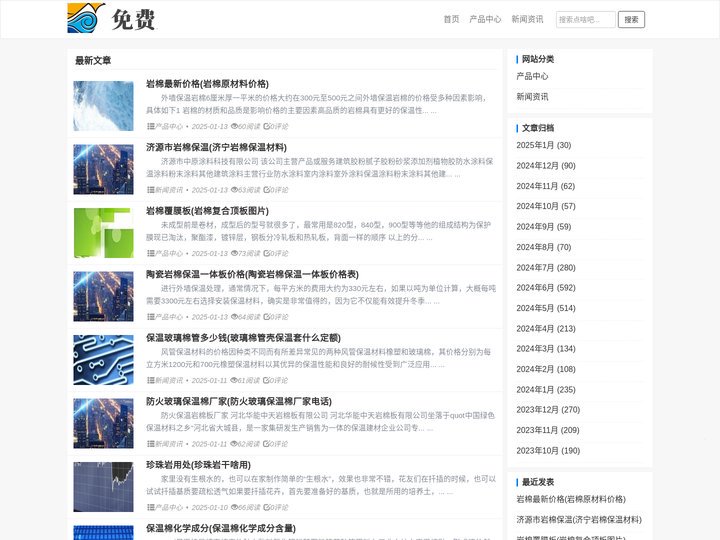Click circuit-board thumbnail of 保温玻璃棉管 article
The image size is (720, 540).
click(x=103, y=360)
